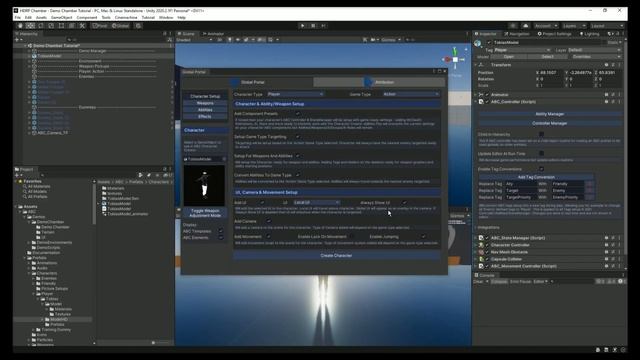Click the Play button
640x360 pixels.
(x=302, y=26)
